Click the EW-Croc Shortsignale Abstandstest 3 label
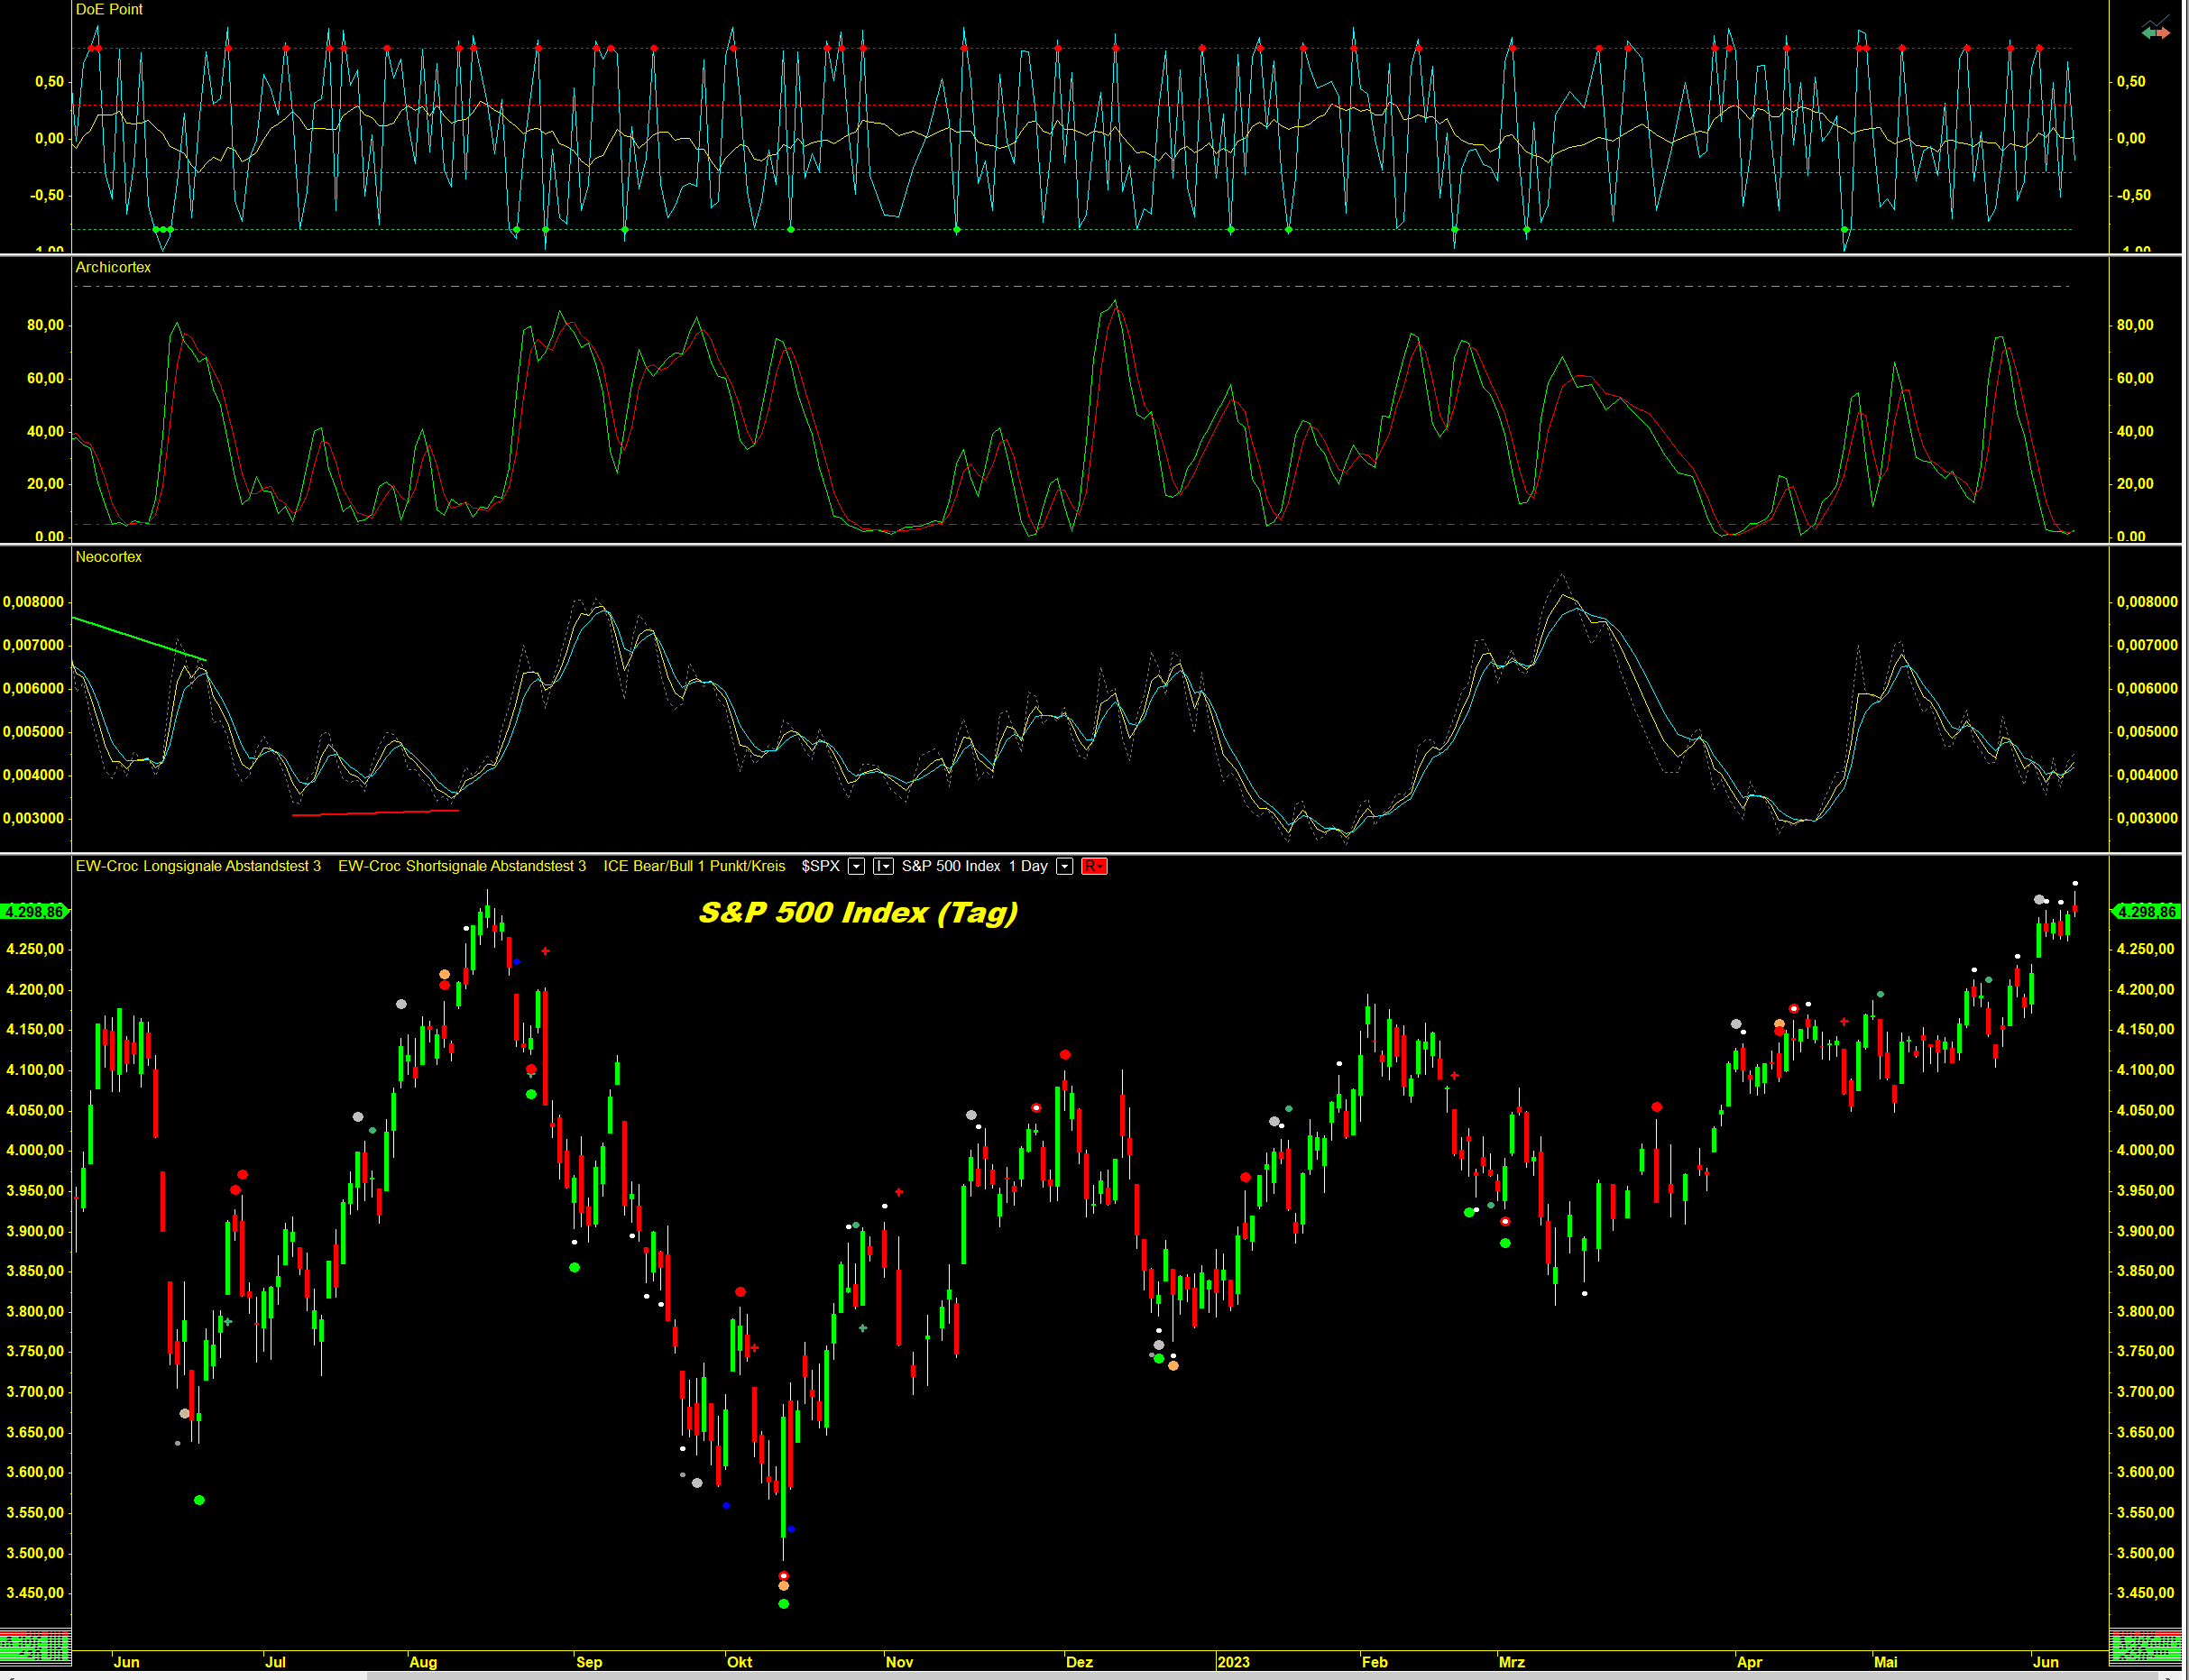The height and width of the screenshot is (1680, 2189). (x=462, y=866)
